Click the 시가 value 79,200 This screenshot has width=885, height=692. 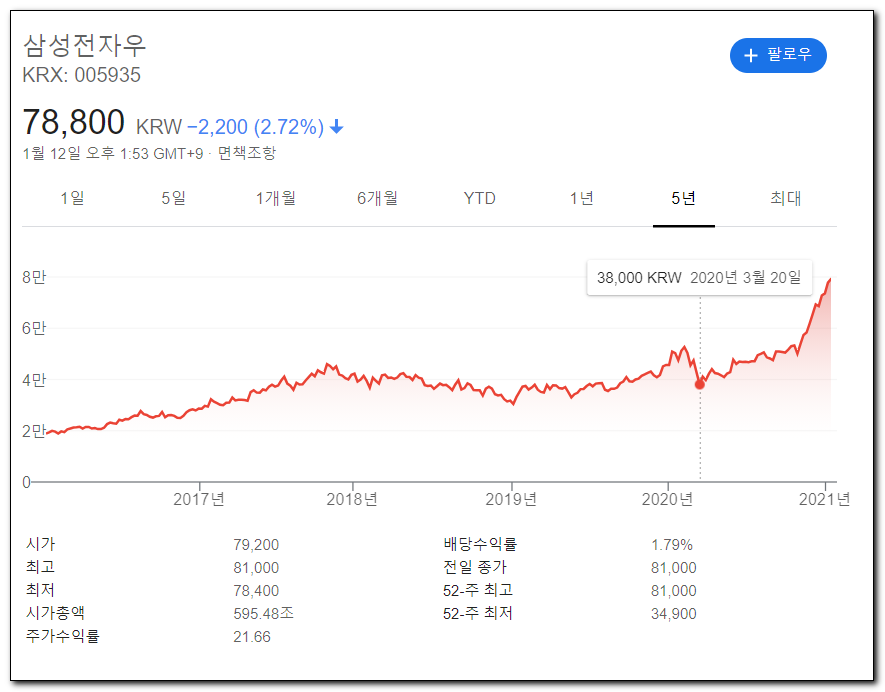tap(256, 545)
